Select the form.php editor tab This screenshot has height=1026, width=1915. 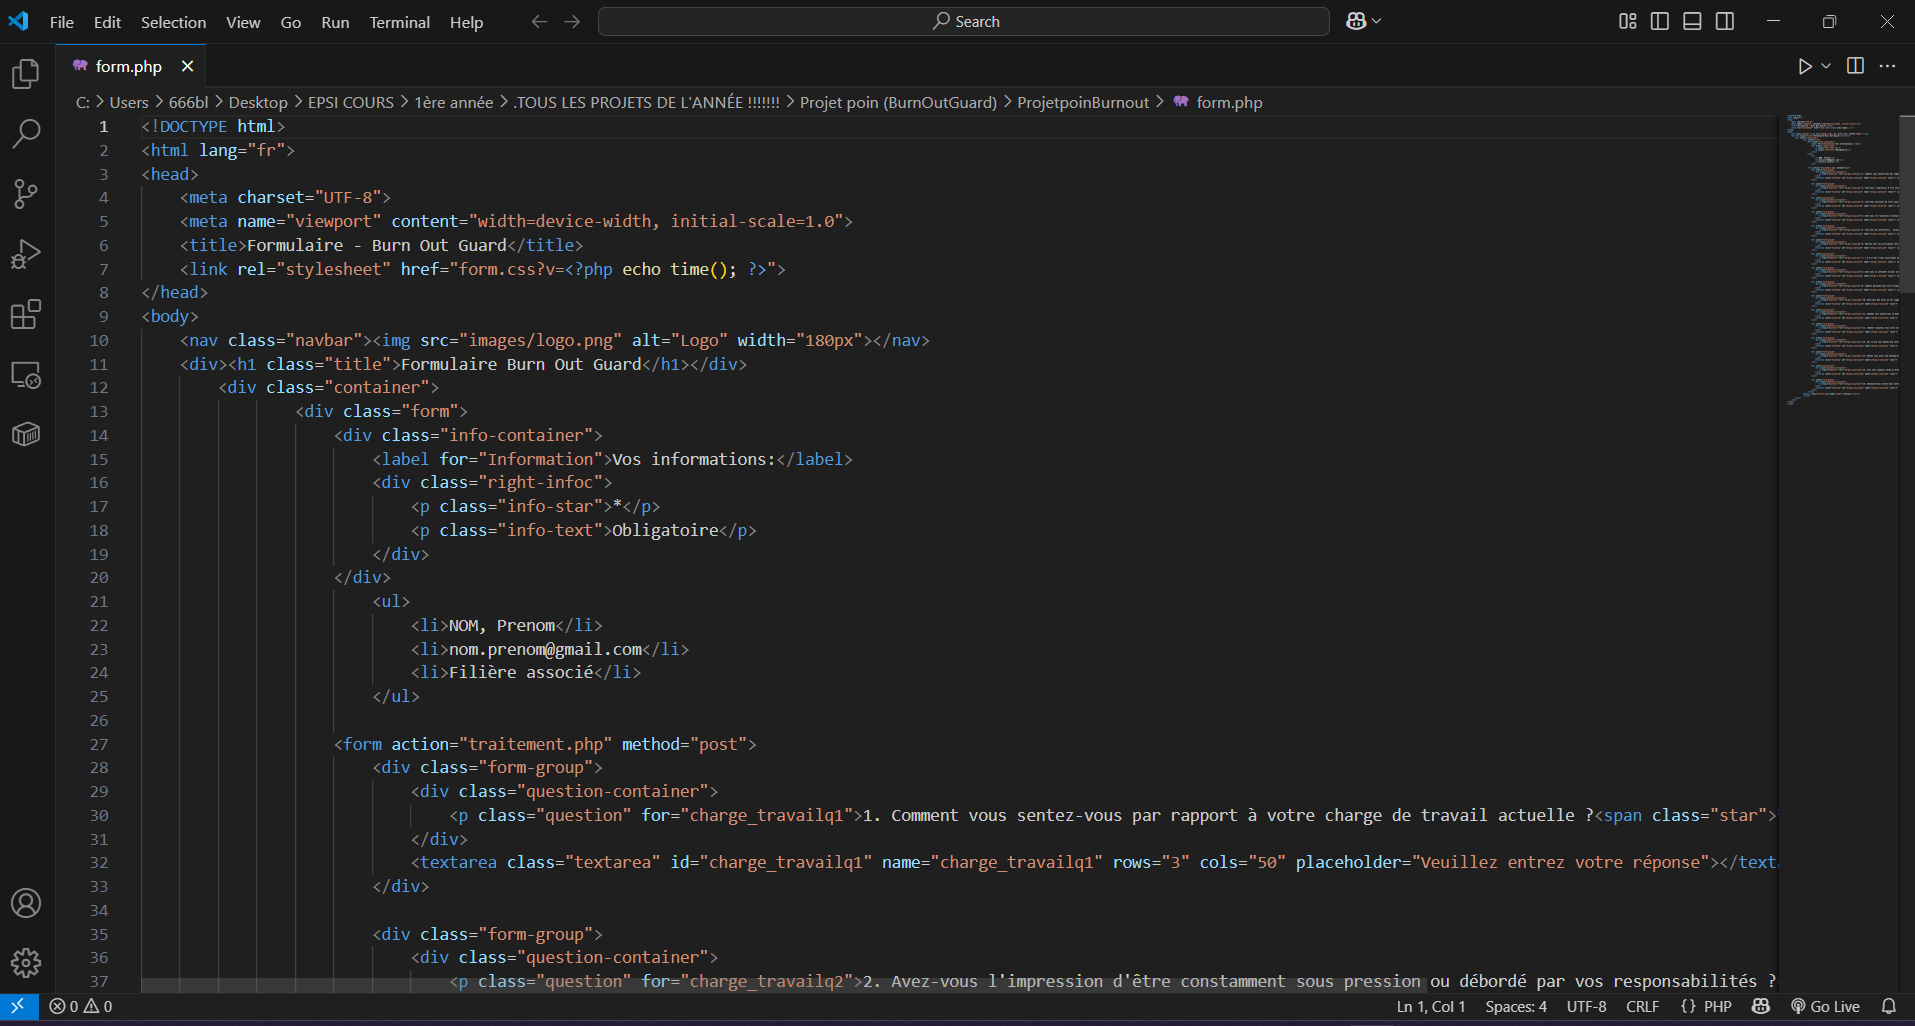click(x=128, y=66)
